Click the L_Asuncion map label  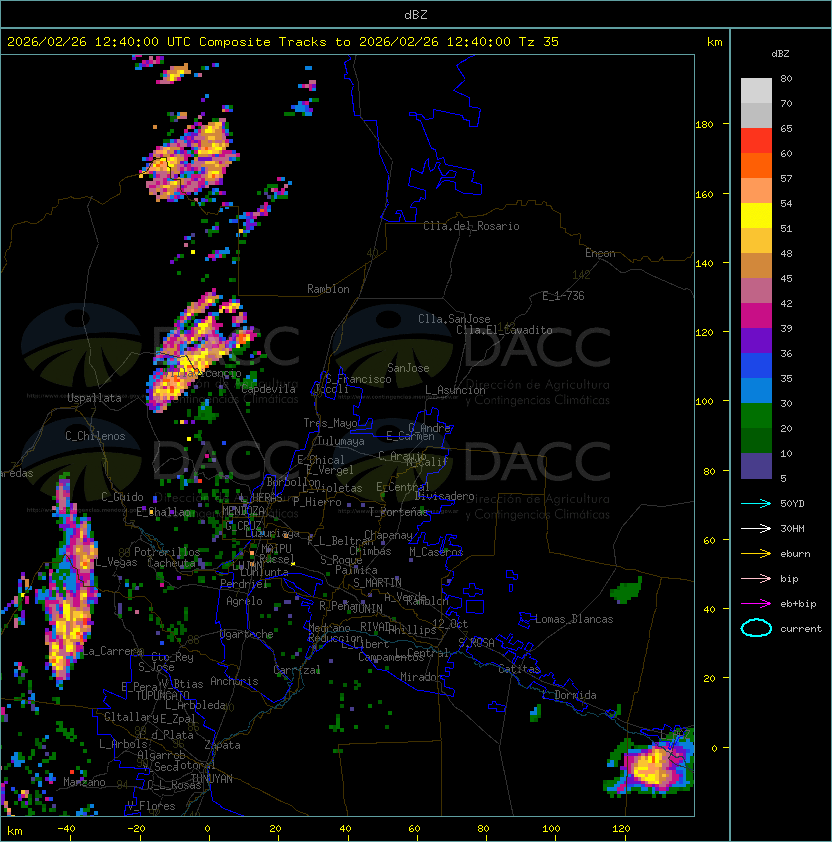pyautogui.click(x=455, y=390)
